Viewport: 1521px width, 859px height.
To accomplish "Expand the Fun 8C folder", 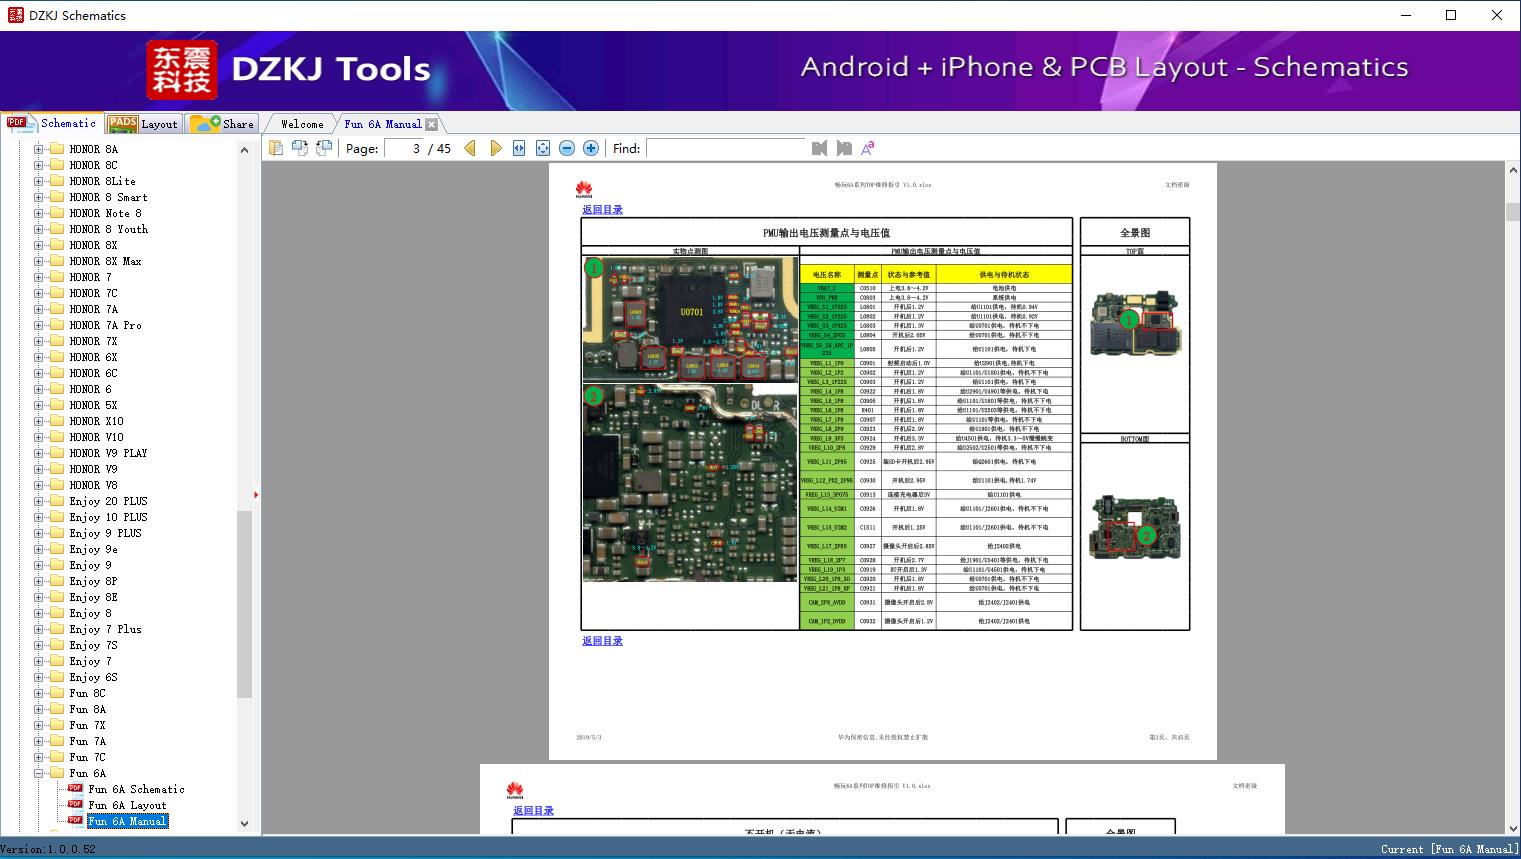I will (x=39, y=693).
